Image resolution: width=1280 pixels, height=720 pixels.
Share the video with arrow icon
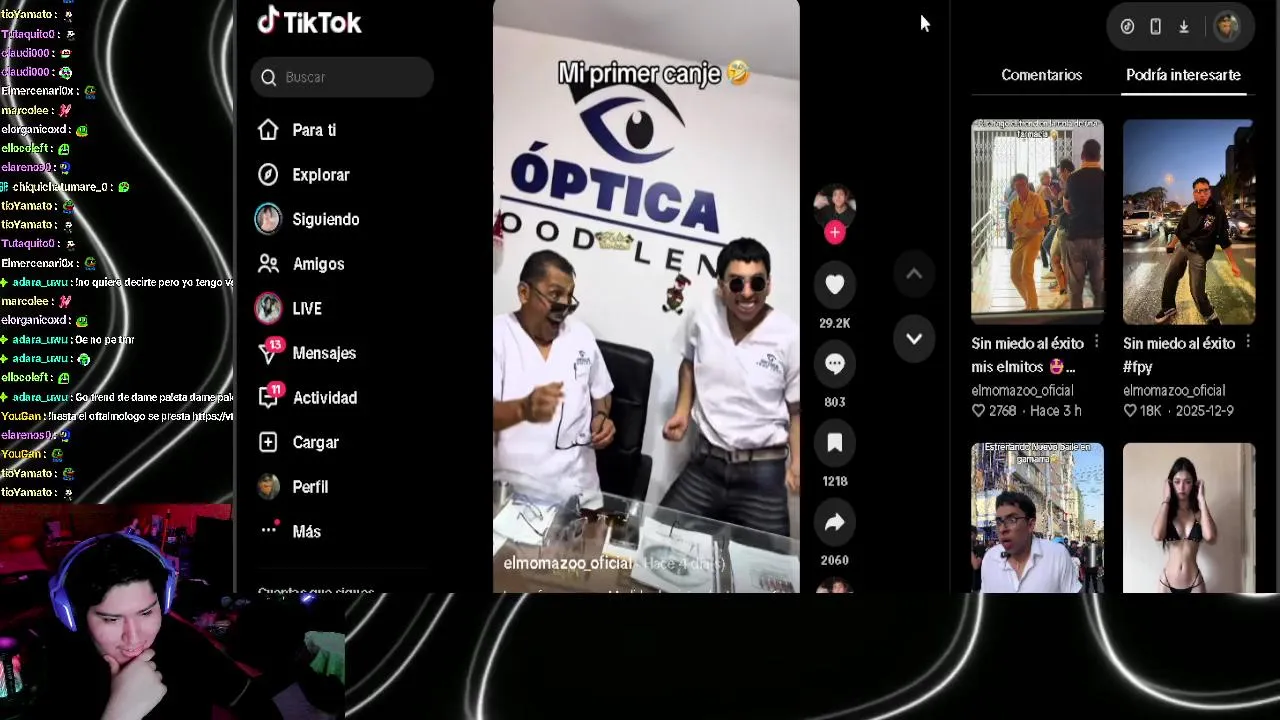[x=835, y=522]
